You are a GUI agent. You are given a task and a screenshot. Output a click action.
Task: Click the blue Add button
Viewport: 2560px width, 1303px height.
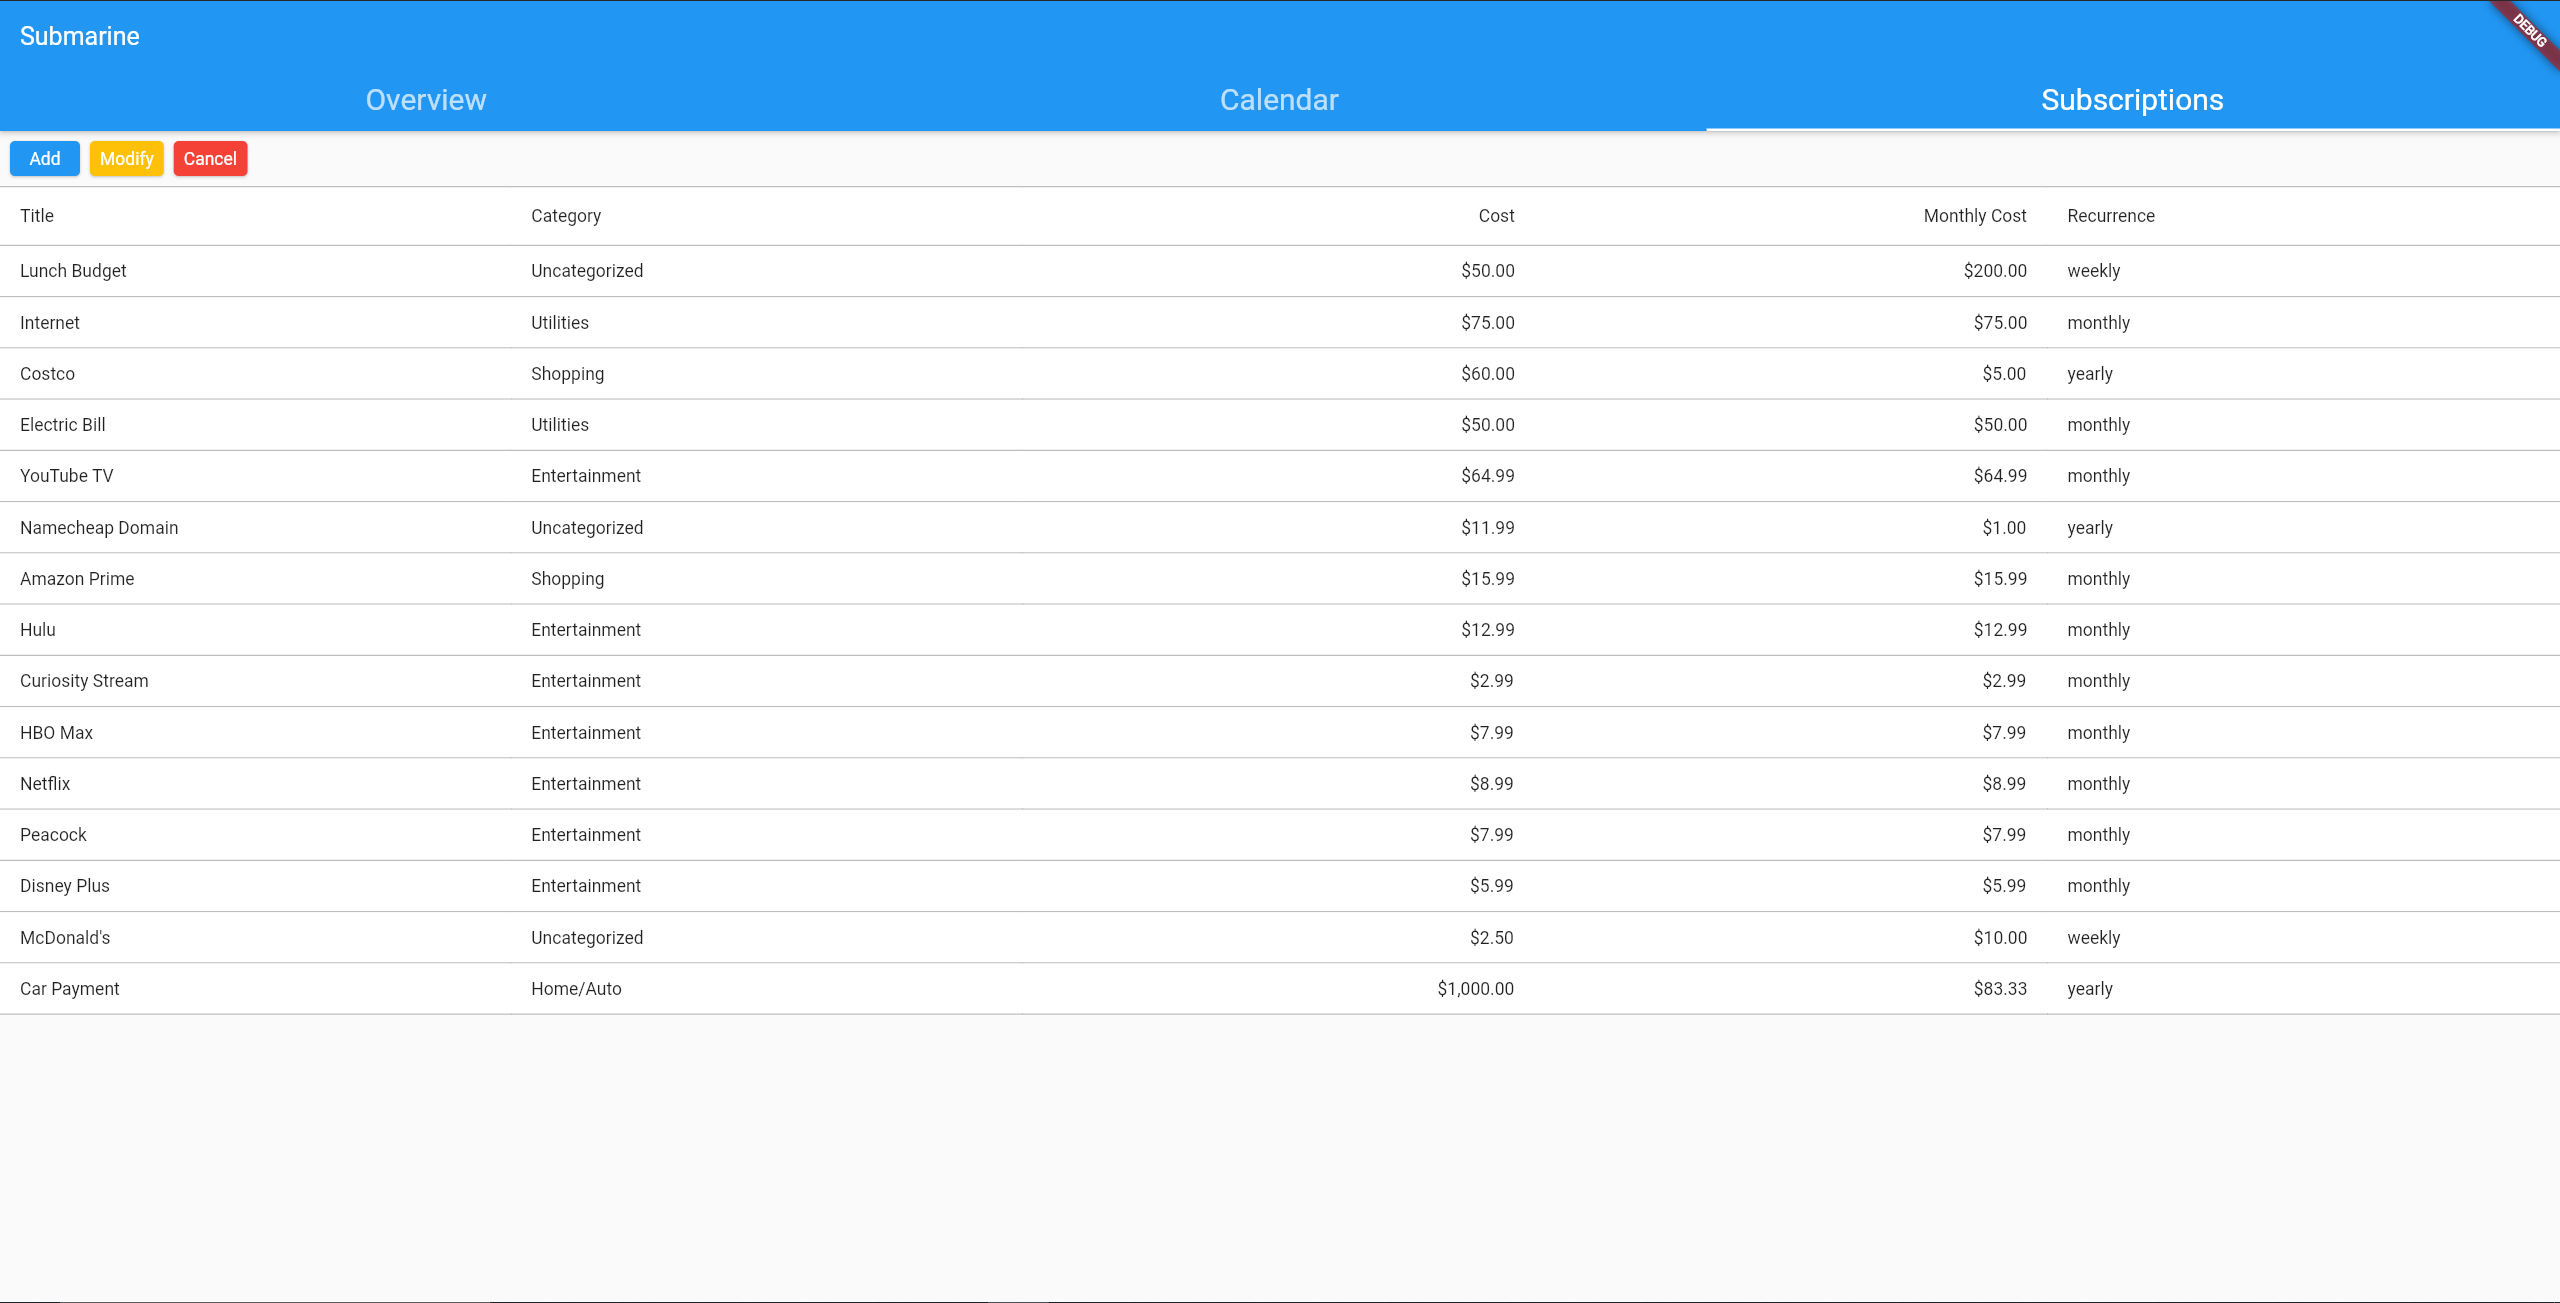(x=44, y=159)
